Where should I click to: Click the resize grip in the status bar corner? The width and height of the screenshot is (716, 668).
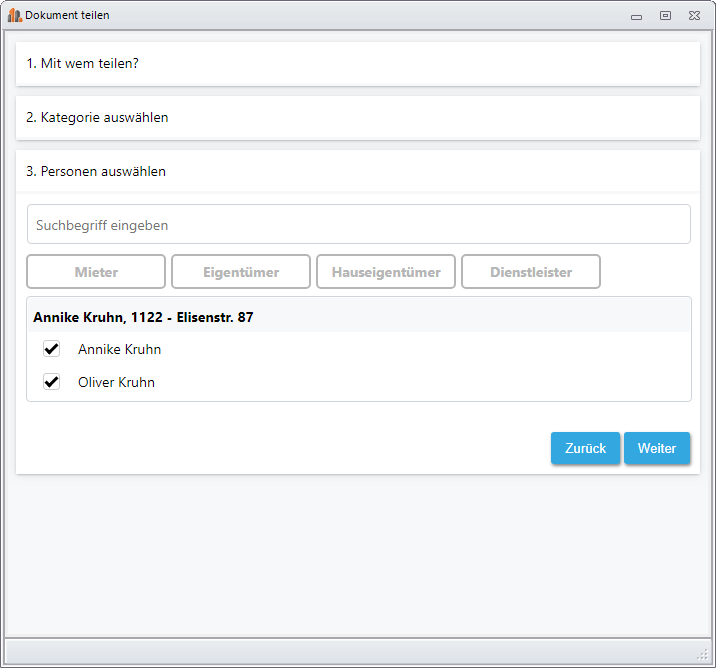pos(702,655)
